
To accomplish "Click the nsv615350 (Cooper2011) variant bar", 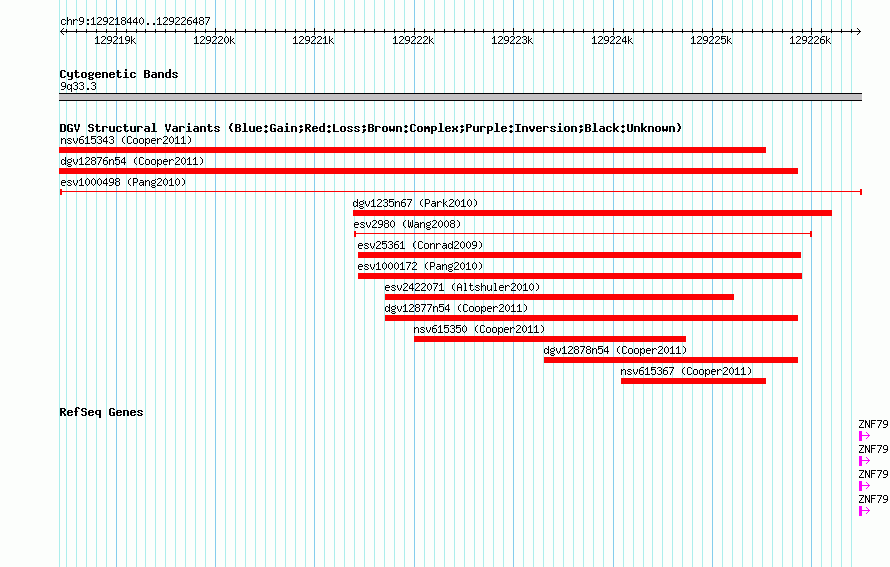I will tap(550, 339).
